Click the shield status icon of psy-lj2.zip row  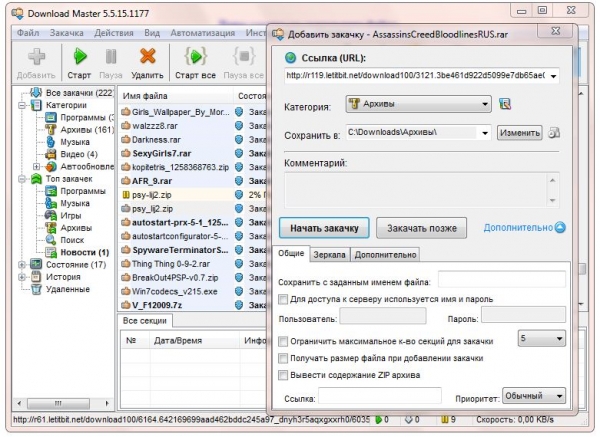tap(239, 195)
